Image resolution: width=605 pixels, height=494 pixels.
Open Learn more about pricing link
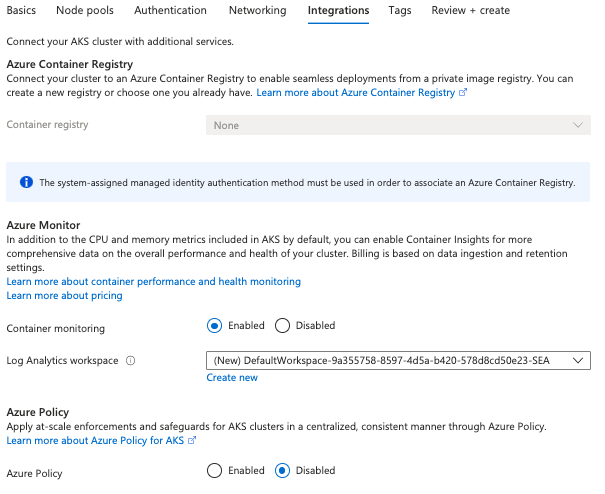(64, 296)
